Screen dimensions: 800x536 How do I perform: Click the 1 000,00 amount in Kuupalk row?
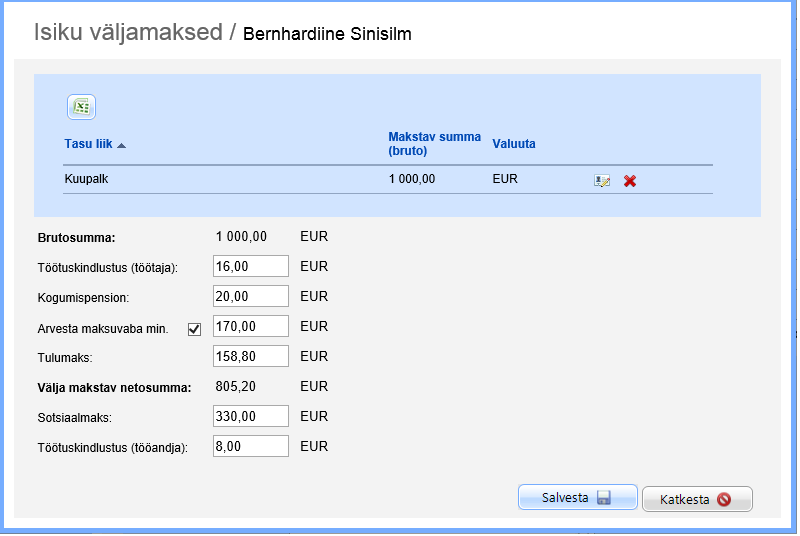(x=412, y=180)
